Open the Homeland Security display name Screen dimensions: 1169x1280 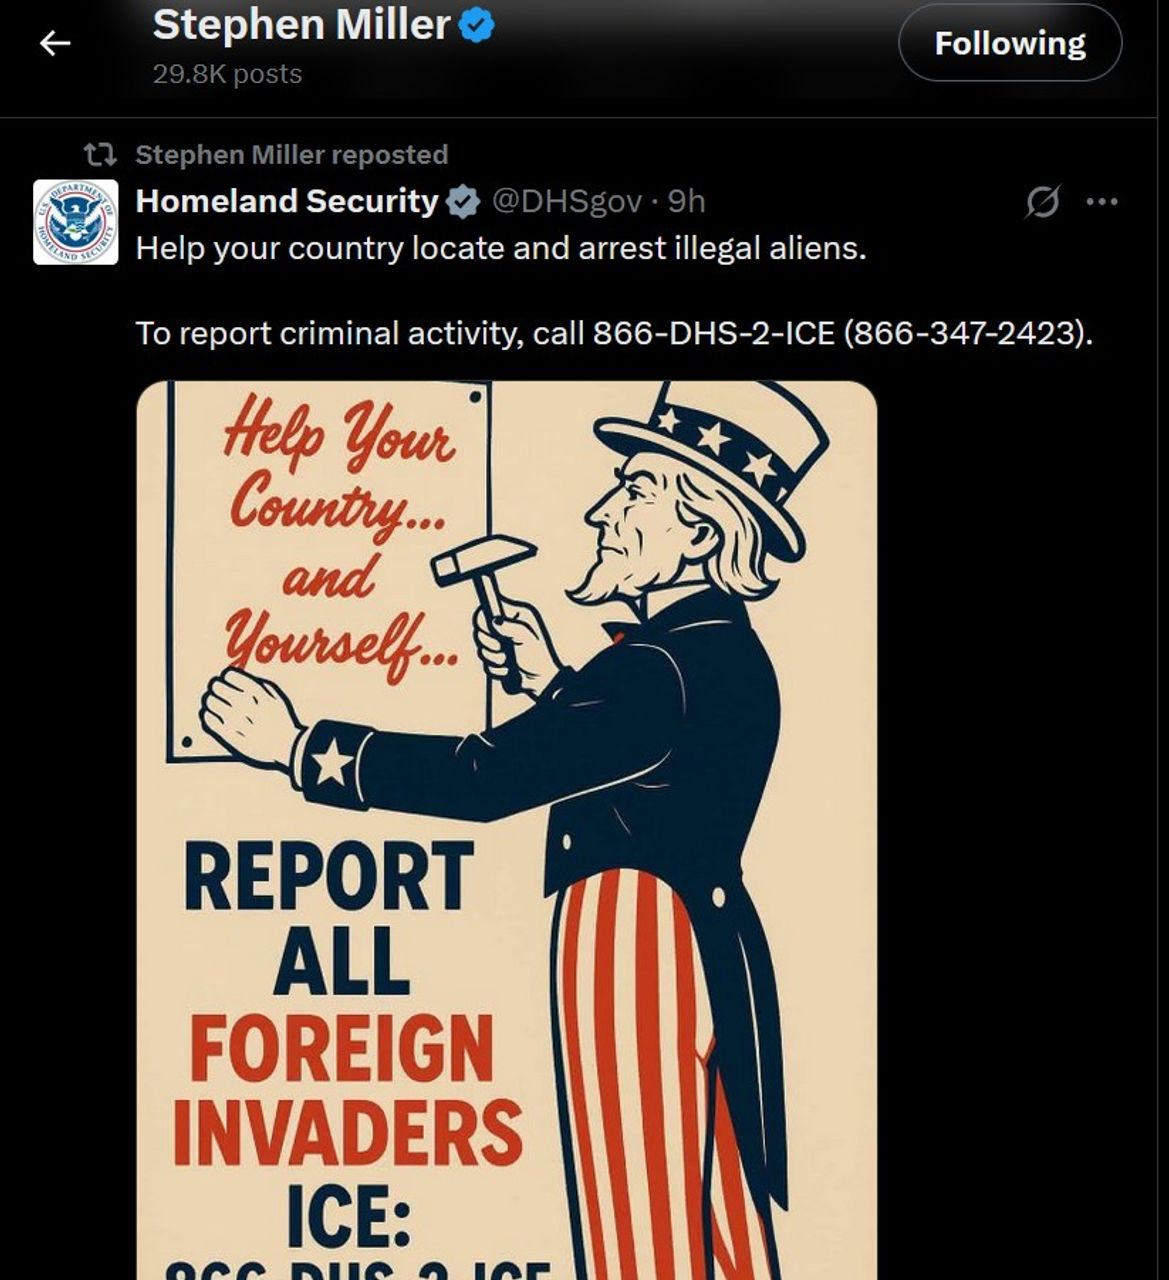(287, 201)
